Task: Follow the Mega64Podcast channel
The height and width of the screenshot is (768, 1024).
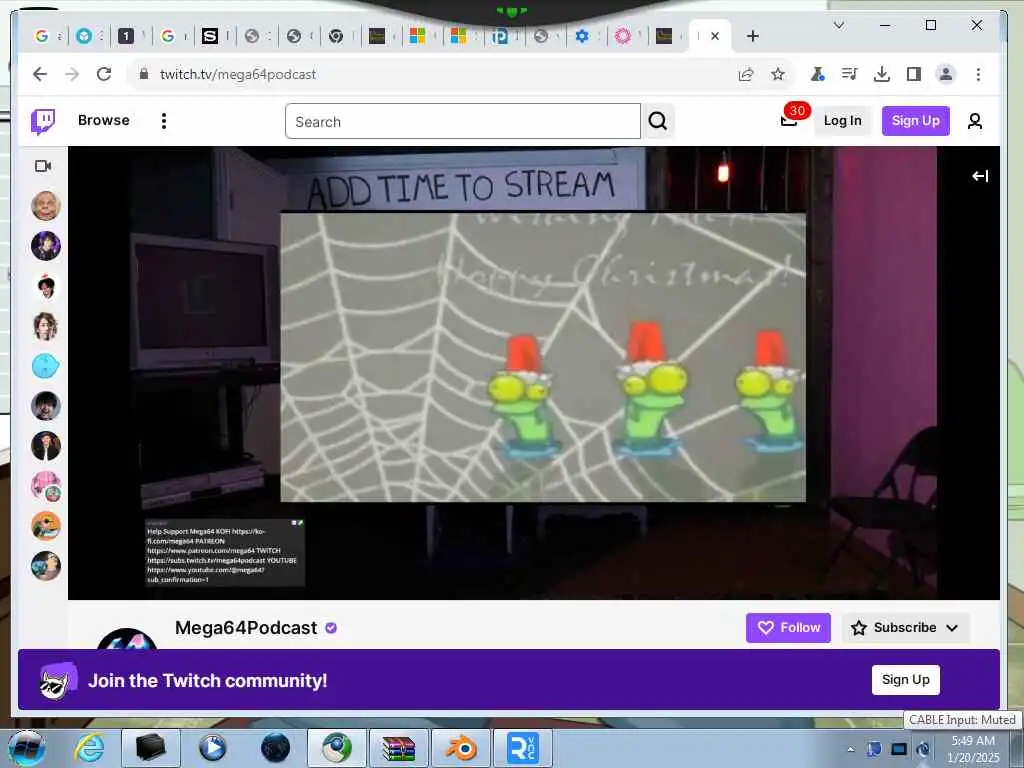Action: (788, 628)
